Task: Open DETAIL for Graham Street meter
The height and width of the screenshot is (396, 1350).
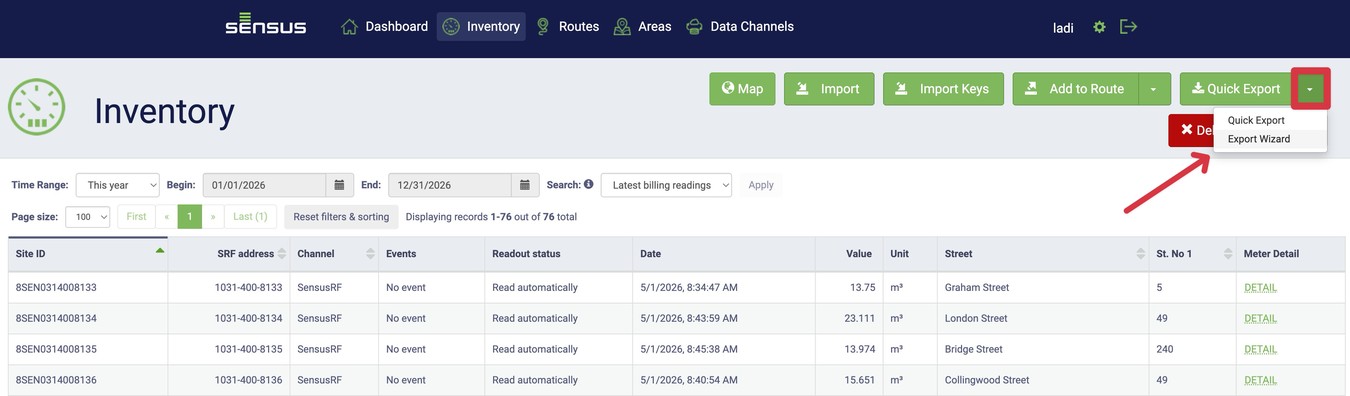Action: coord(1260,288)
